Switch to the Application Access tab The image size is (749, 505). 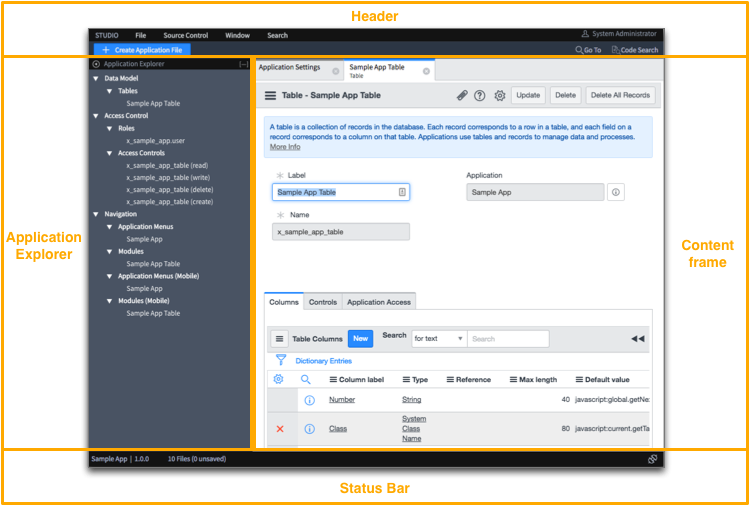(379, 302)
